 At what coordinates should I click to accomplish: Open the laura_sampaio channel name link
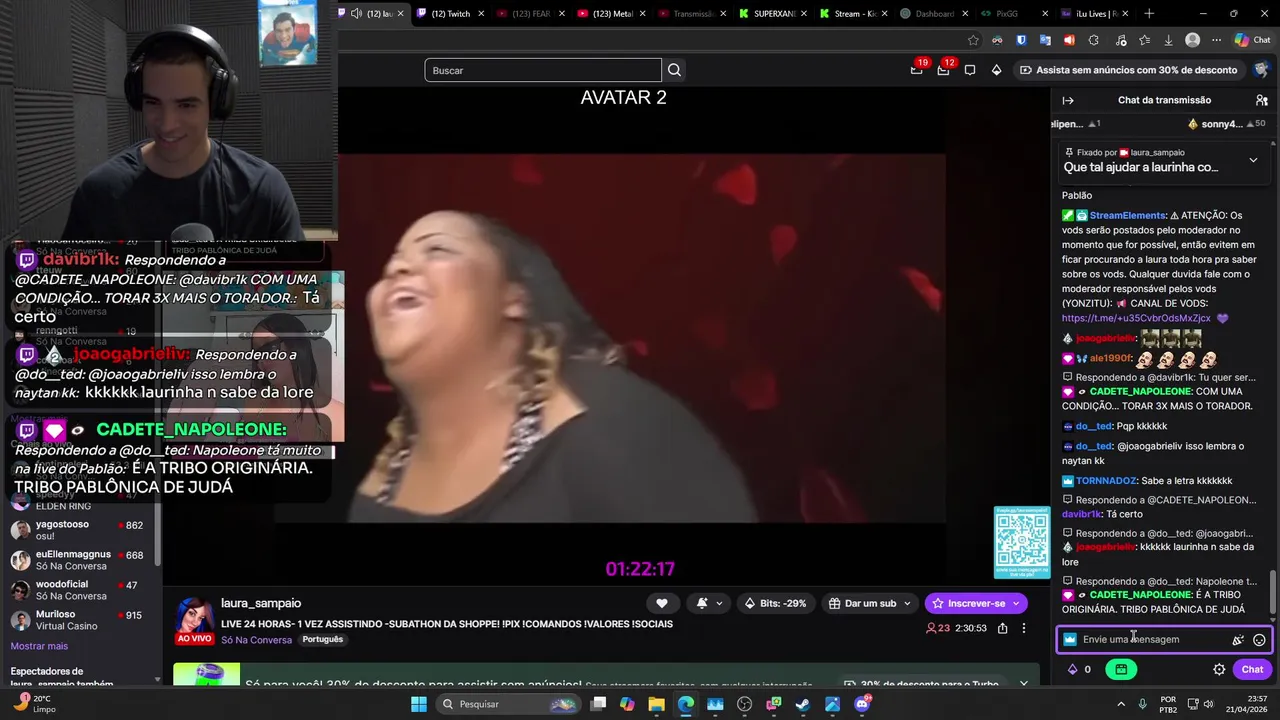[261, 603]
